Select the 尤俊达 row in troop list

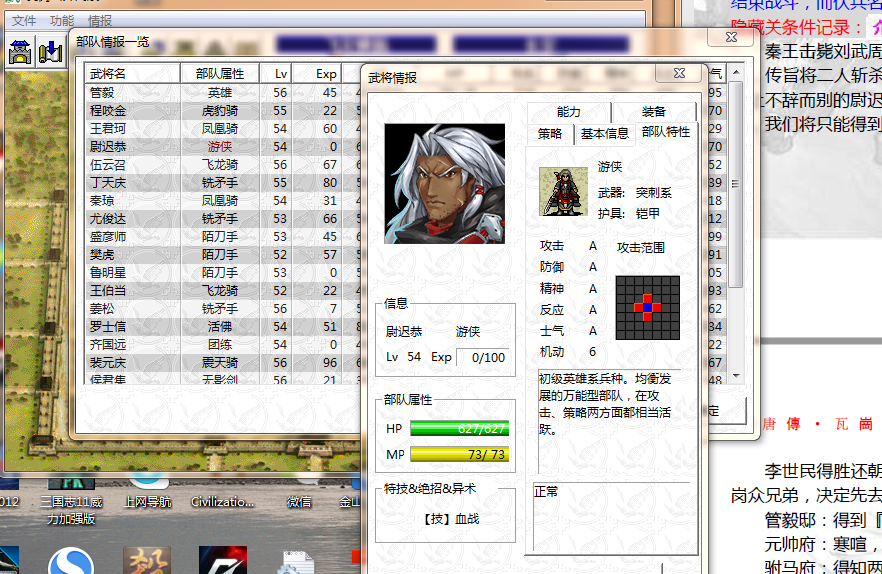[x=223, y=218]
